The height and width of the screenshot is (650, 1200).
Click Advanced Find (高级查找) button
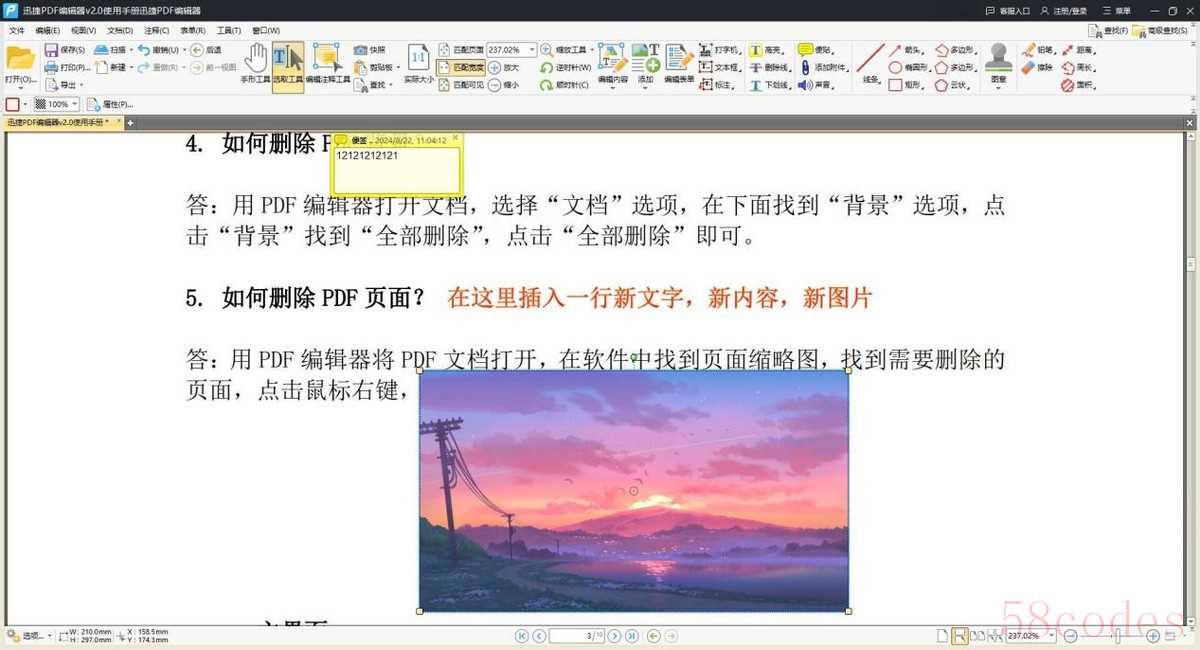[x=1161, y=31]
